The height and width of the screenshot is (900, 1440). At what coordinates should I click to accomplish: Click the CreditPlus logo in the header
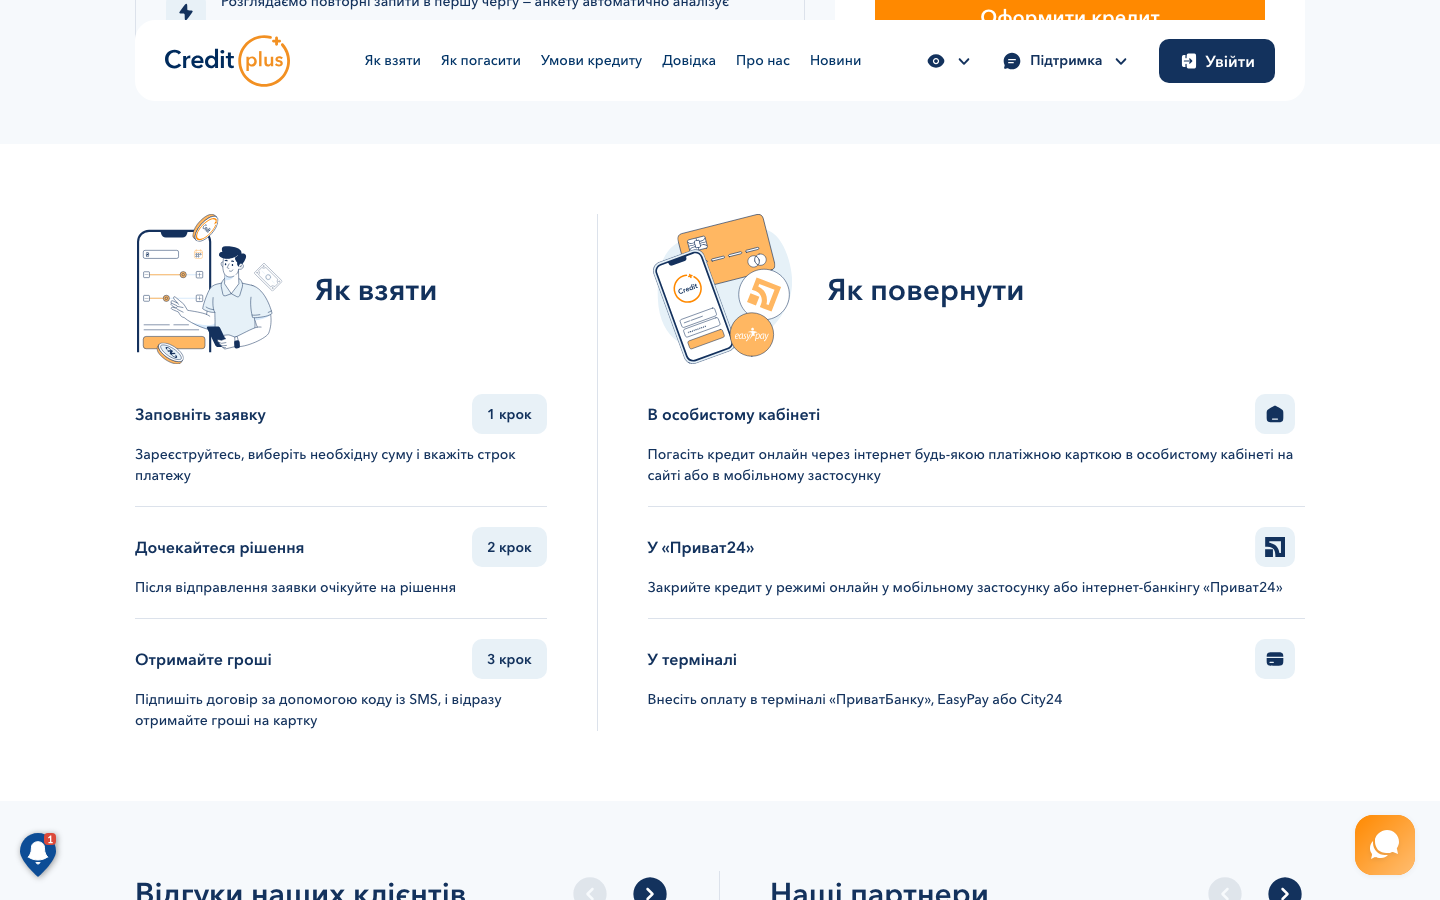point(227,60)
